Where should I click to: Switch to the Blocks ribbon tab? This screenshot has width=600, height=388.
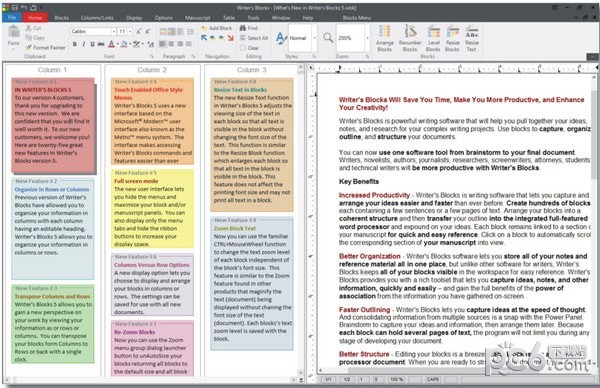point(62,18)
